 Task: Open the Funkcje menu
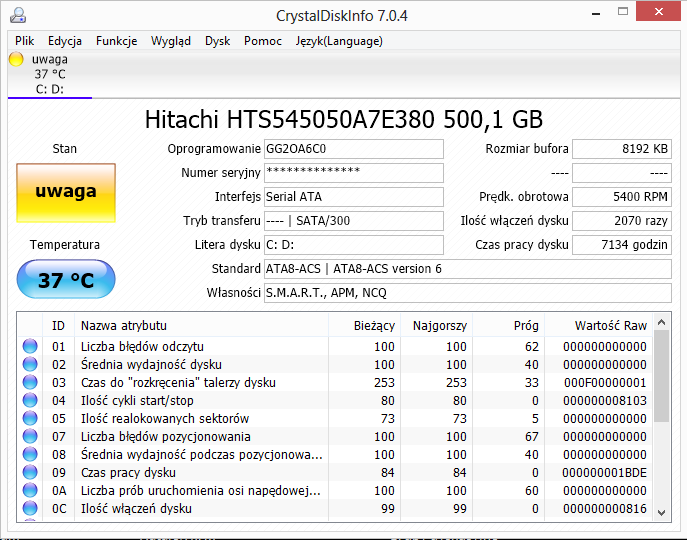(x=117, y=41)
